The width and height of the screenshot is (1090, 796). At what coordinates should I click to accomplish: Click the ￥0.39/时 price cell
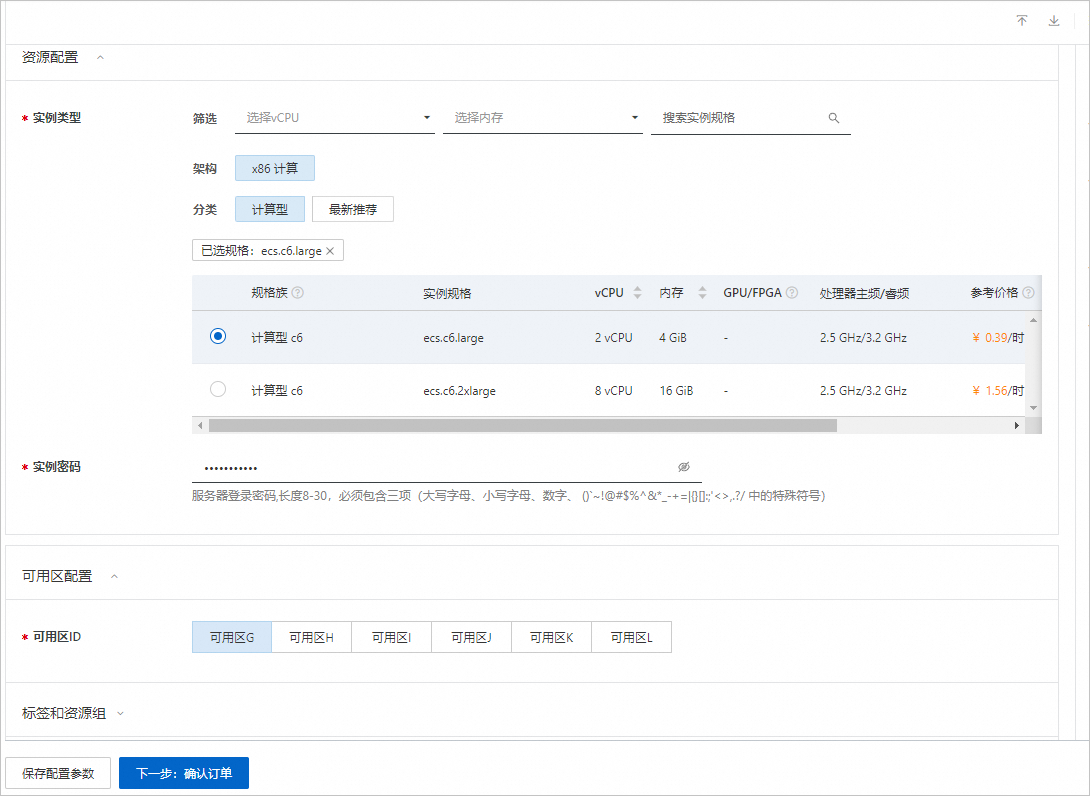click(x=998, y=338)
